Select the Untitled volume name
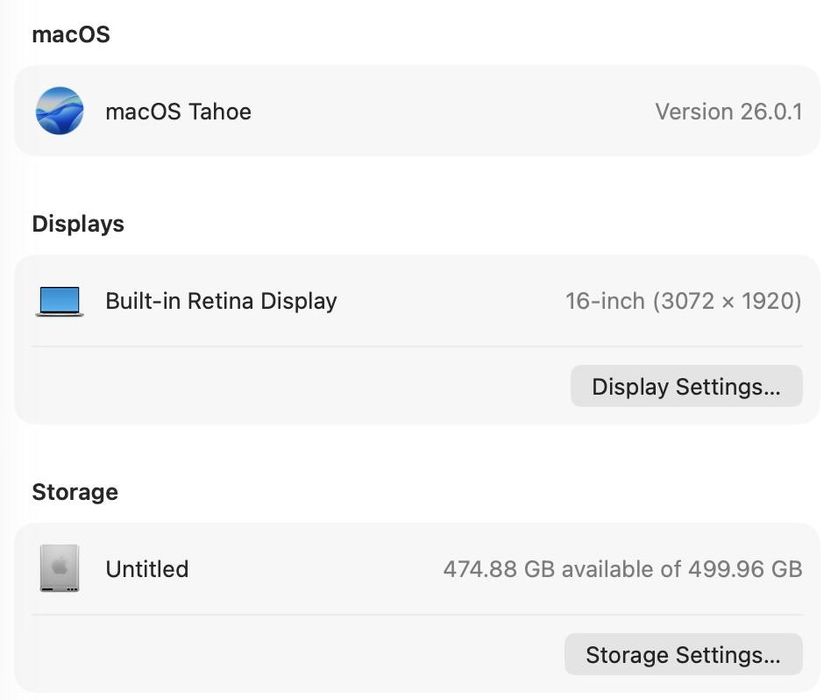 147,569
